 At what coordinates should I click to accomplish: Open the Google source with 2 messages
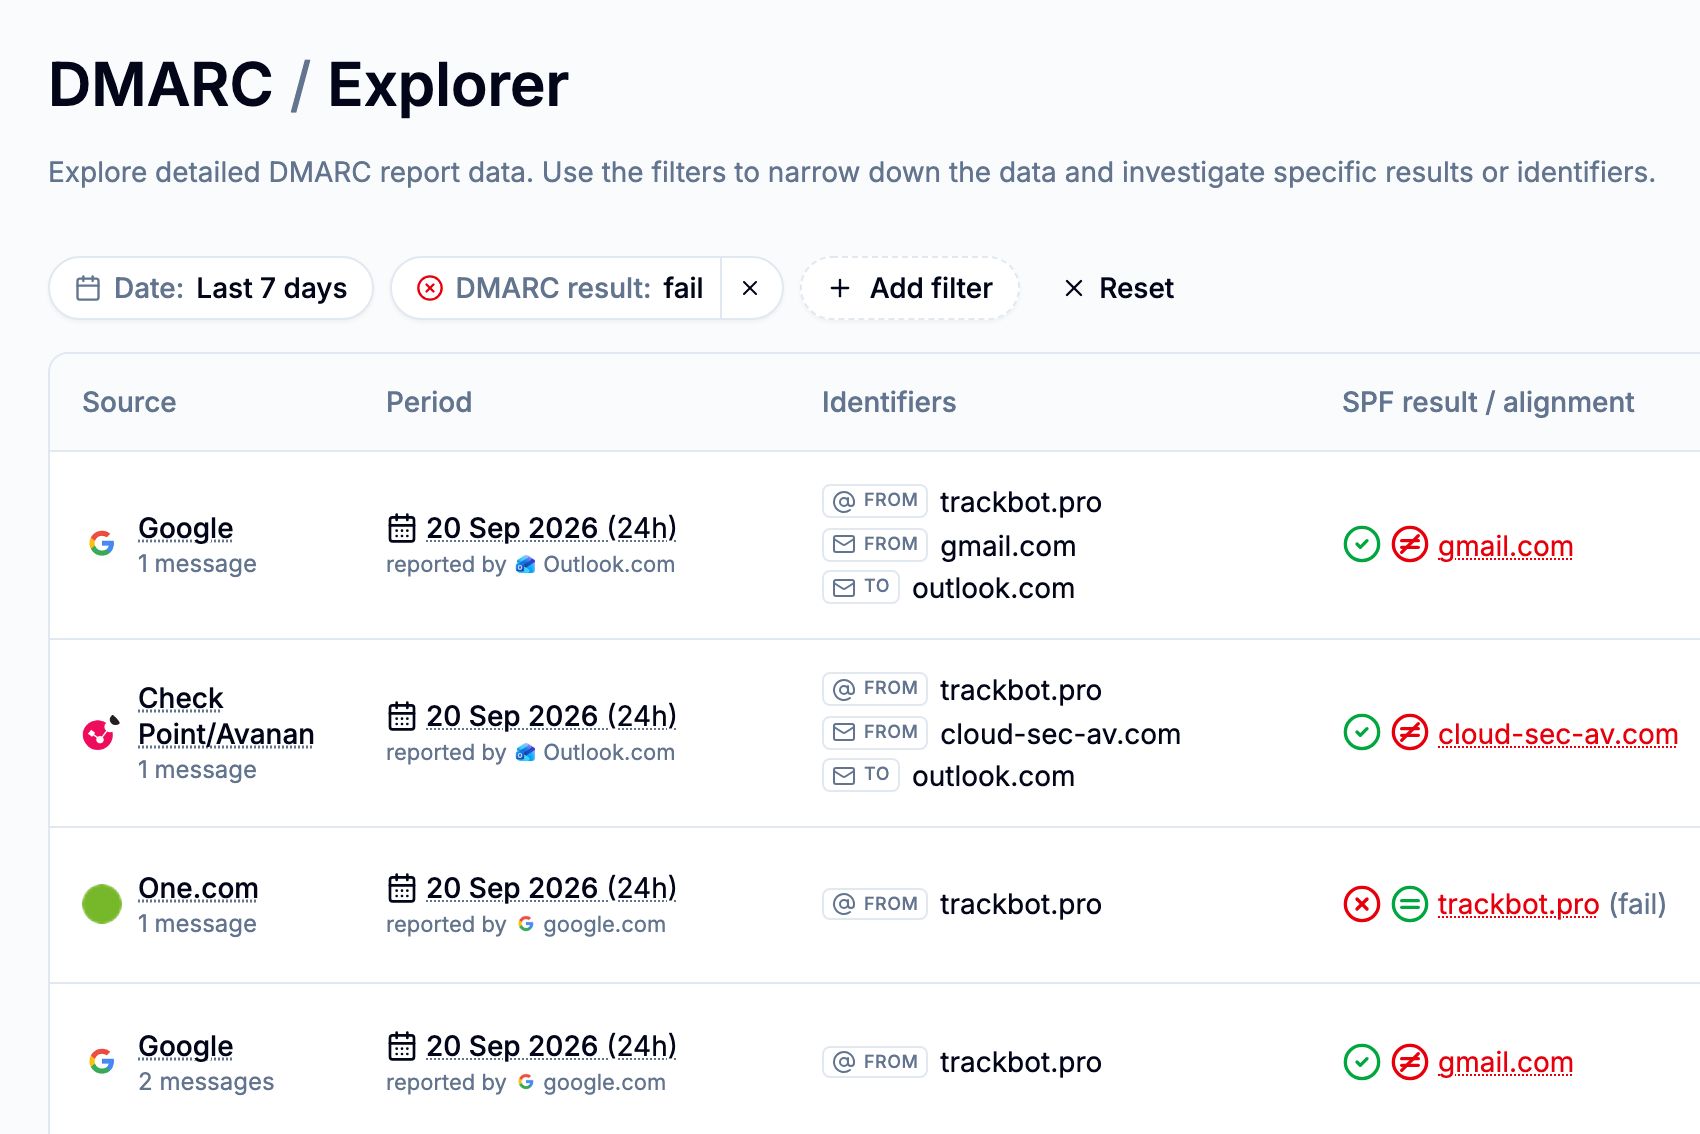(x=185, y=1046)
